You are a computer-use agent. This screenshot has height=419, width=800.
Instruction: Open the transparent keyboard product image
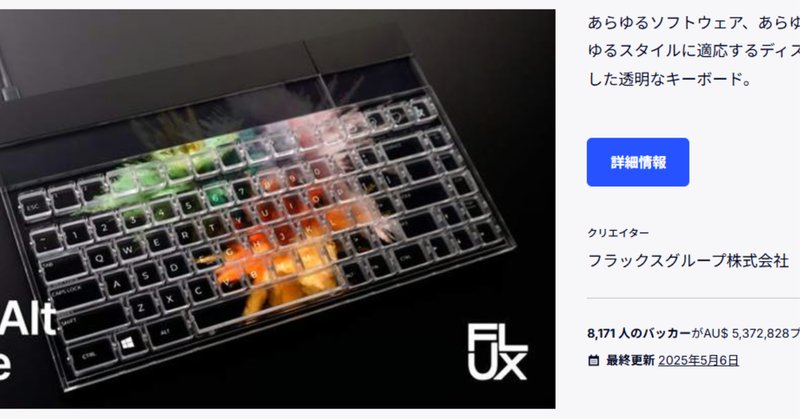(278, 209)
